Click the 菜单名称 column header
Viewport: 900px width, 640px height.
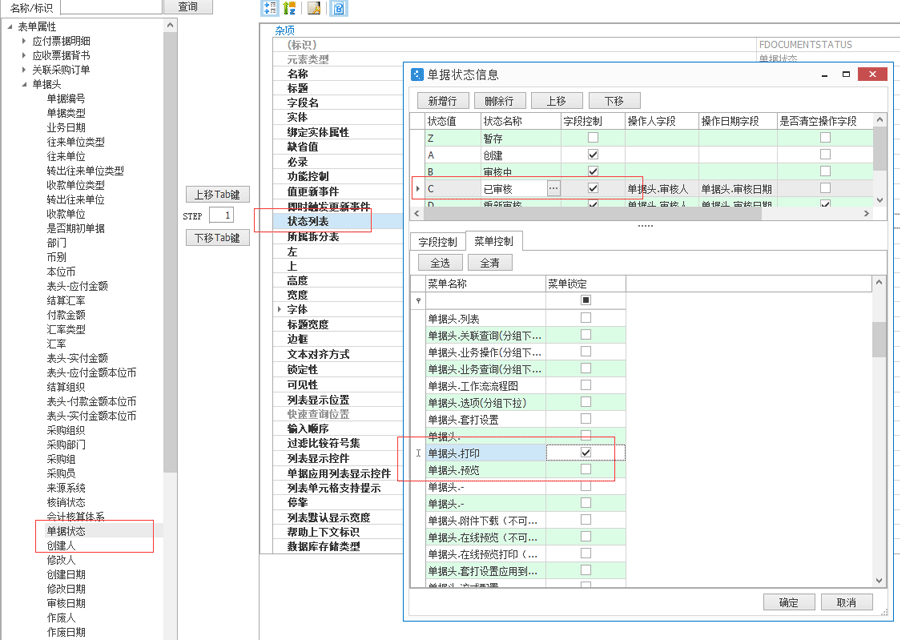point(486,284)
